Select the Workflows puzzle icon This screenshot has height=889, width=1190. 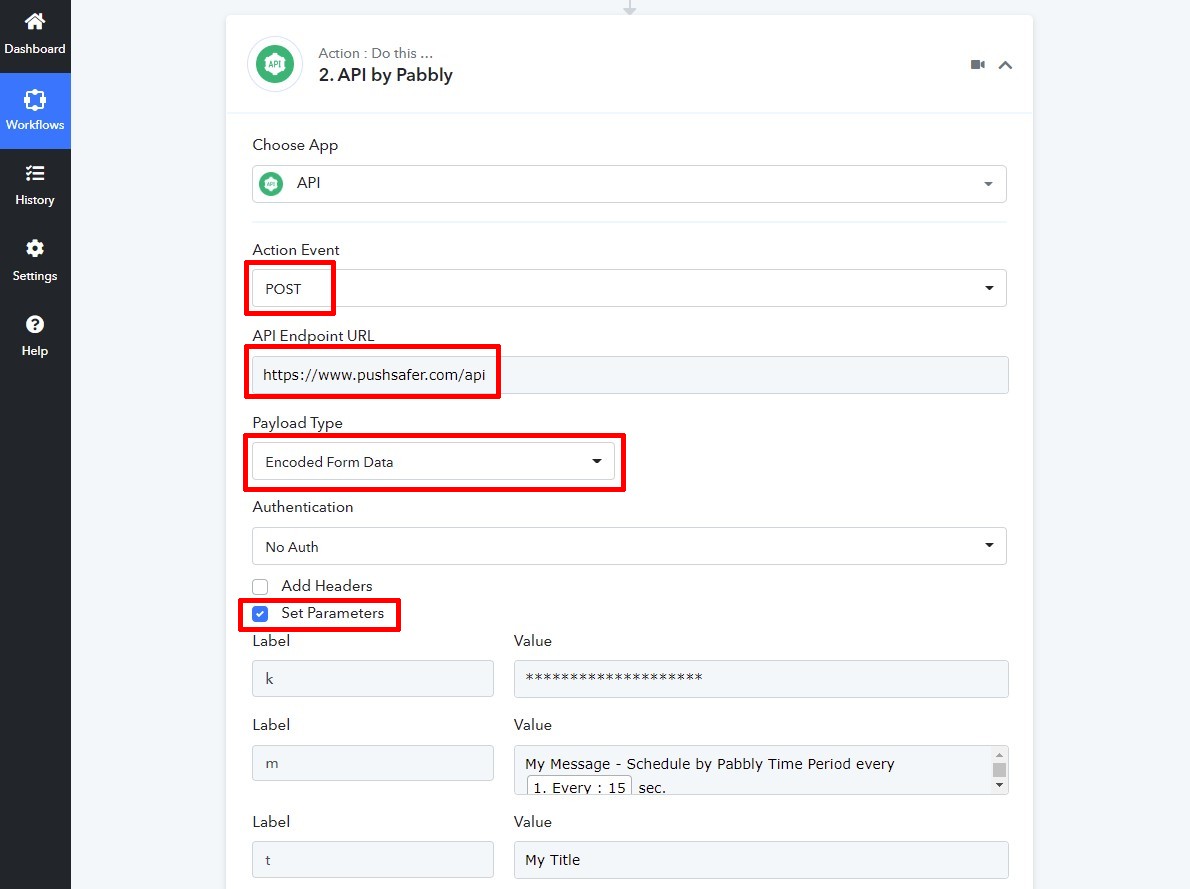click(x=35, y=99)
